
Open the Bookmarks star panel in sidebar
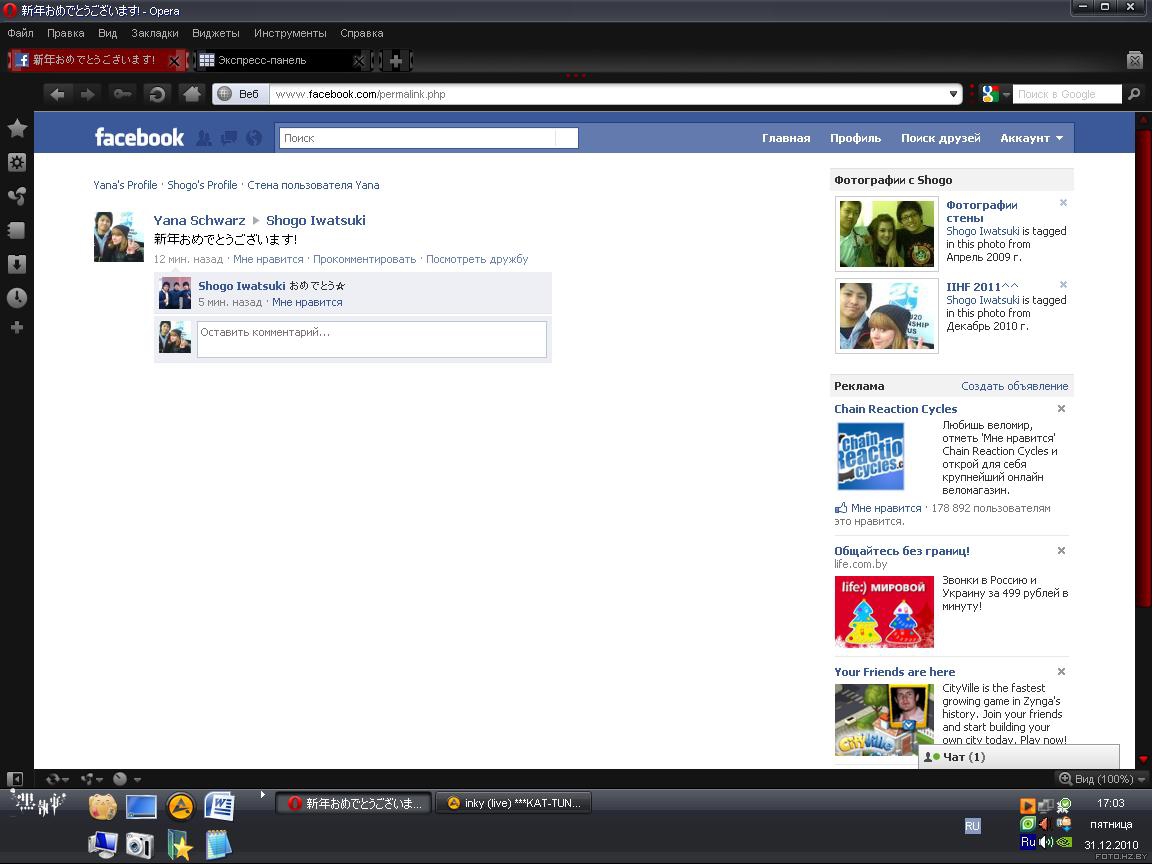[17, 129]
